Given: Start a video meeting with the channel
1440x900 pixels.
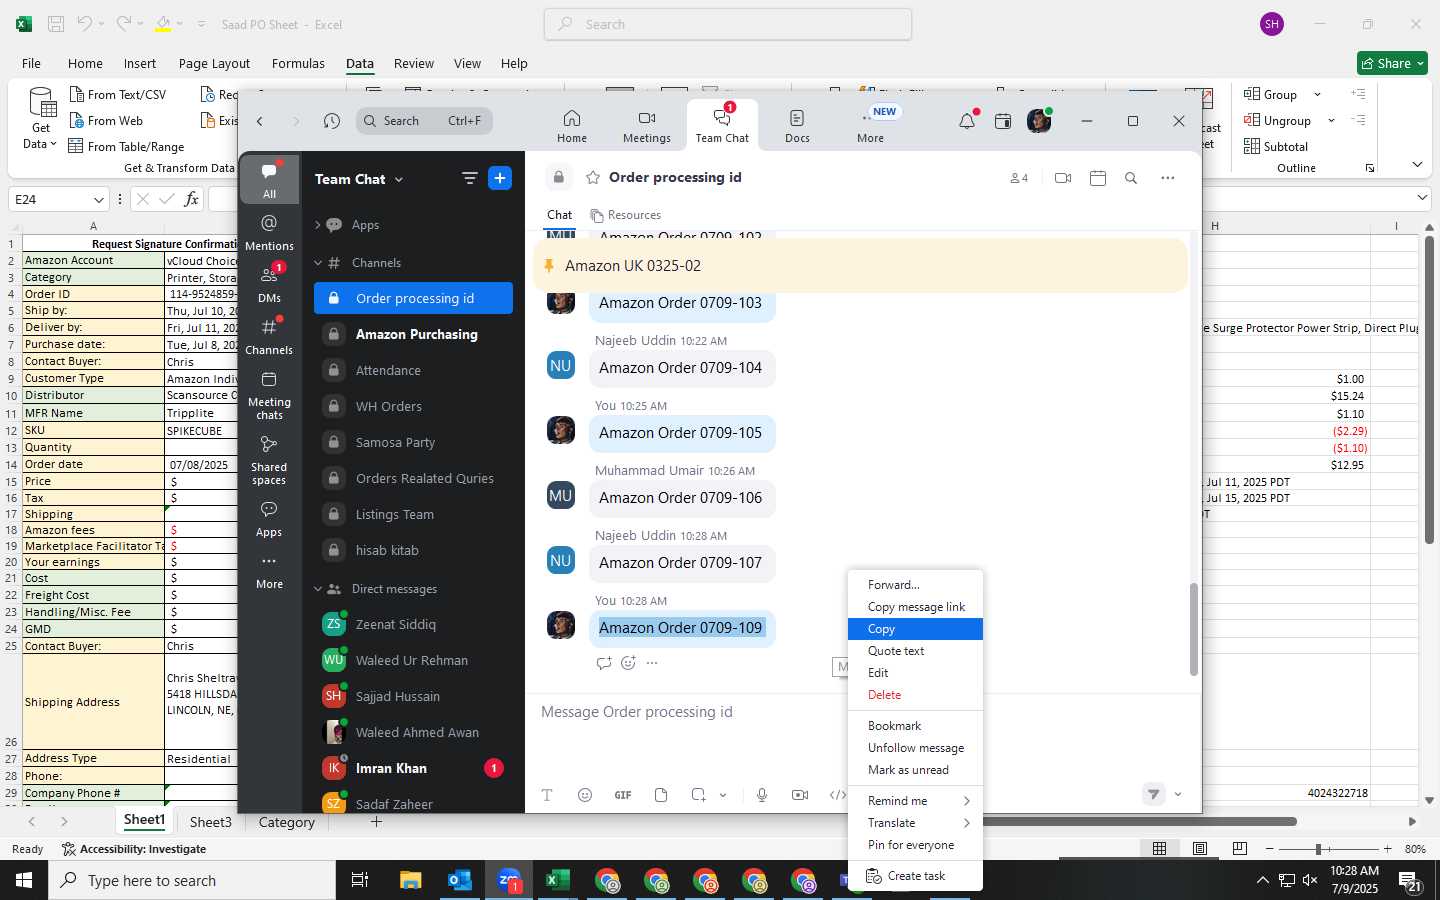Looking at the screenshot, I should click(x=1063, y=178).
